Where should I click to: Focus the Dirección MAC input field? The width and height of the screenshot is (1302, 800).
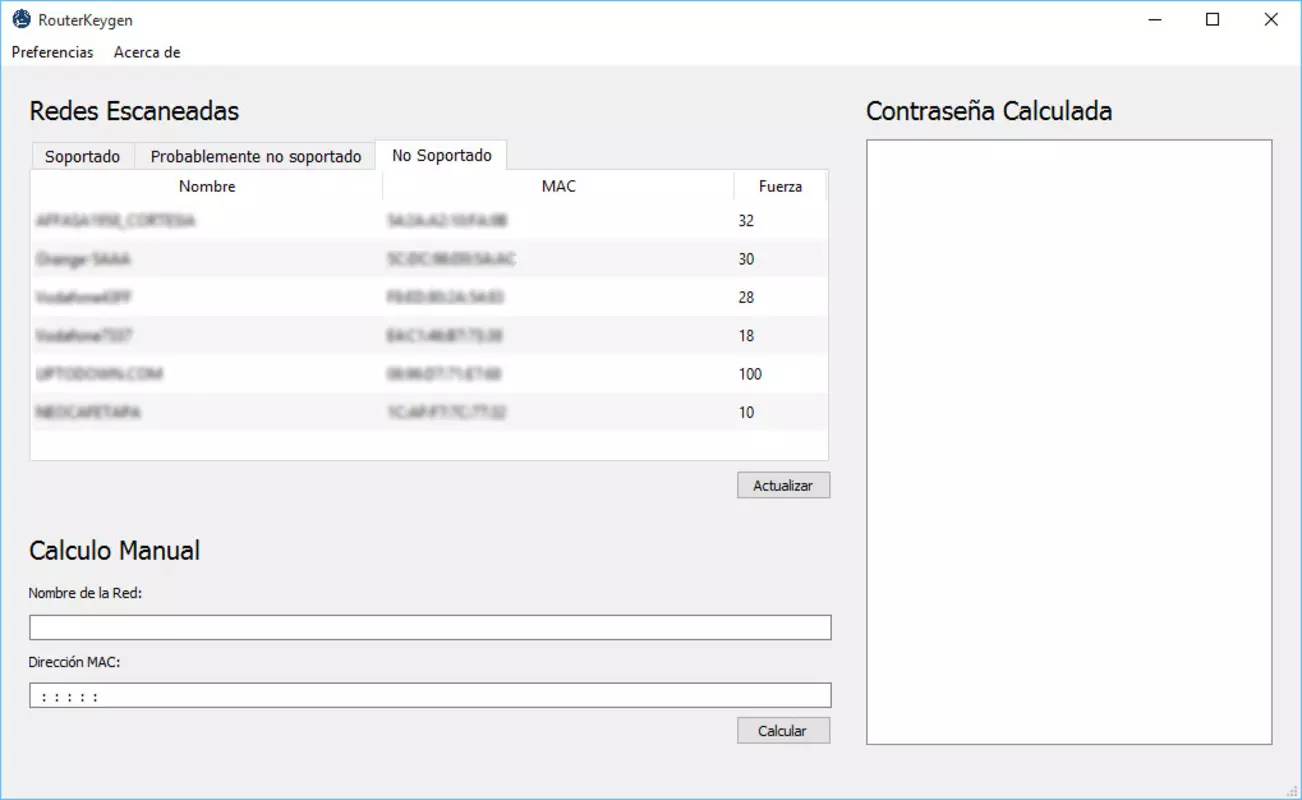coord(430,695)
